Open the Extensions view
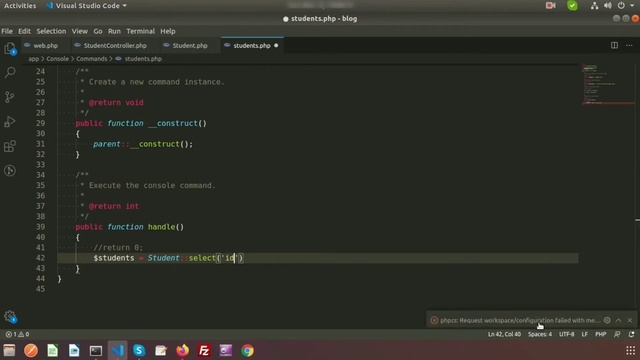The width and height of the screenshot is (640, 360). click(10, 146)
